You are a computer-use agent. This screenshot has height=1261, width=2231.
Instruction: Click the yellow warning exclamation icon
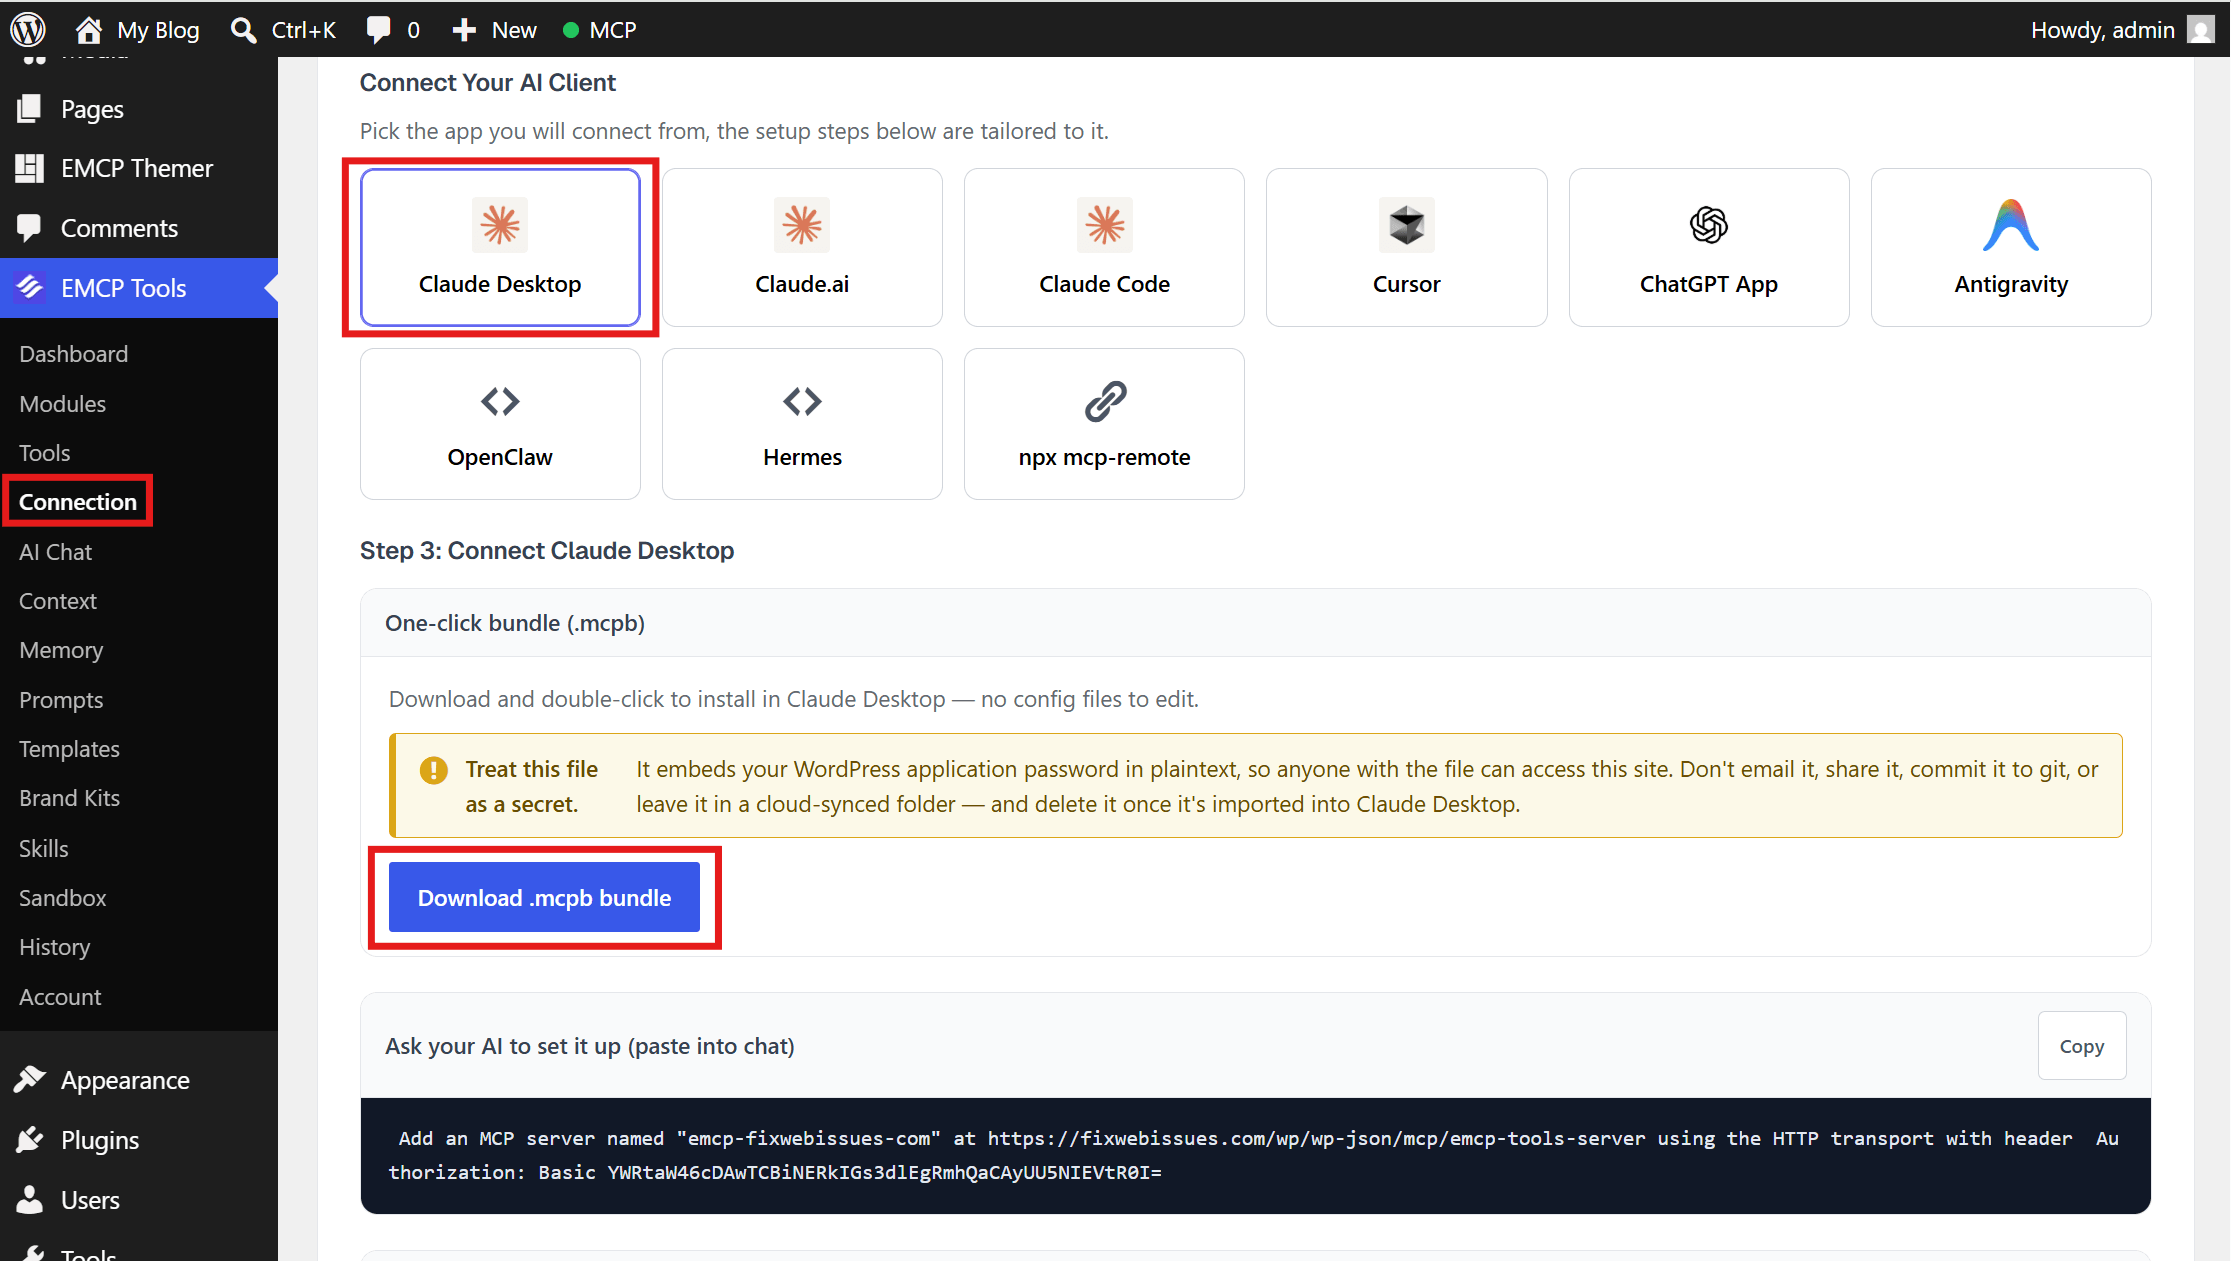434,770
